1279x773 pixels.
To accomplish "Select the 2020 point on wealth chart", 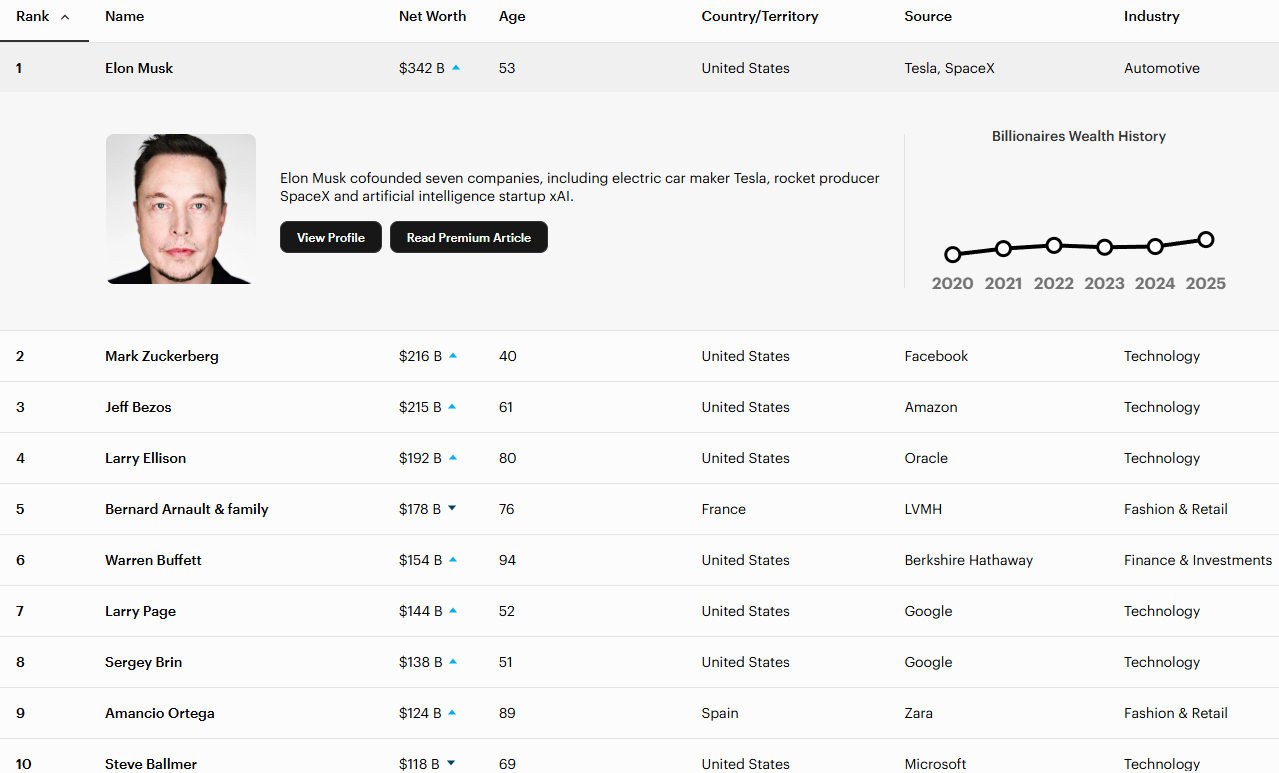I will 952,255.
